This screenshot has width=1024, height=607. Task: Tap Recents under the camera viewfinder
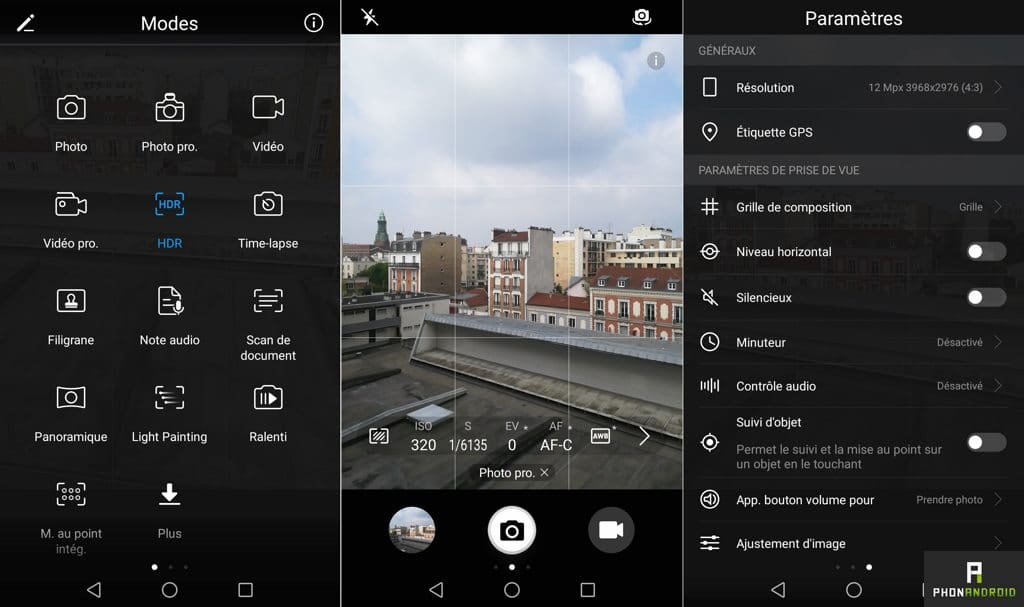coord(588,590)
